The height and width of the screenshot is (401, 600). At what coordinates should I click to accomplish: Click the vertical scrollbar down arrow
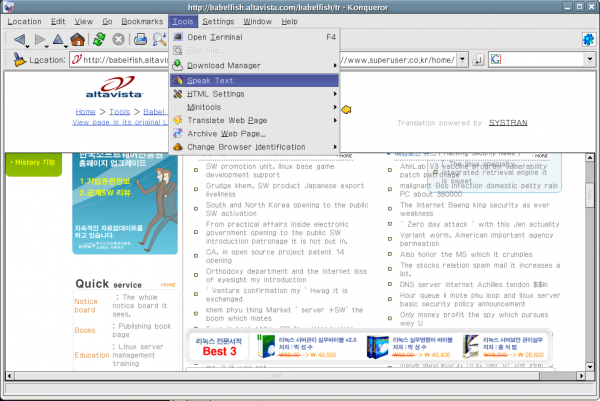590,367
